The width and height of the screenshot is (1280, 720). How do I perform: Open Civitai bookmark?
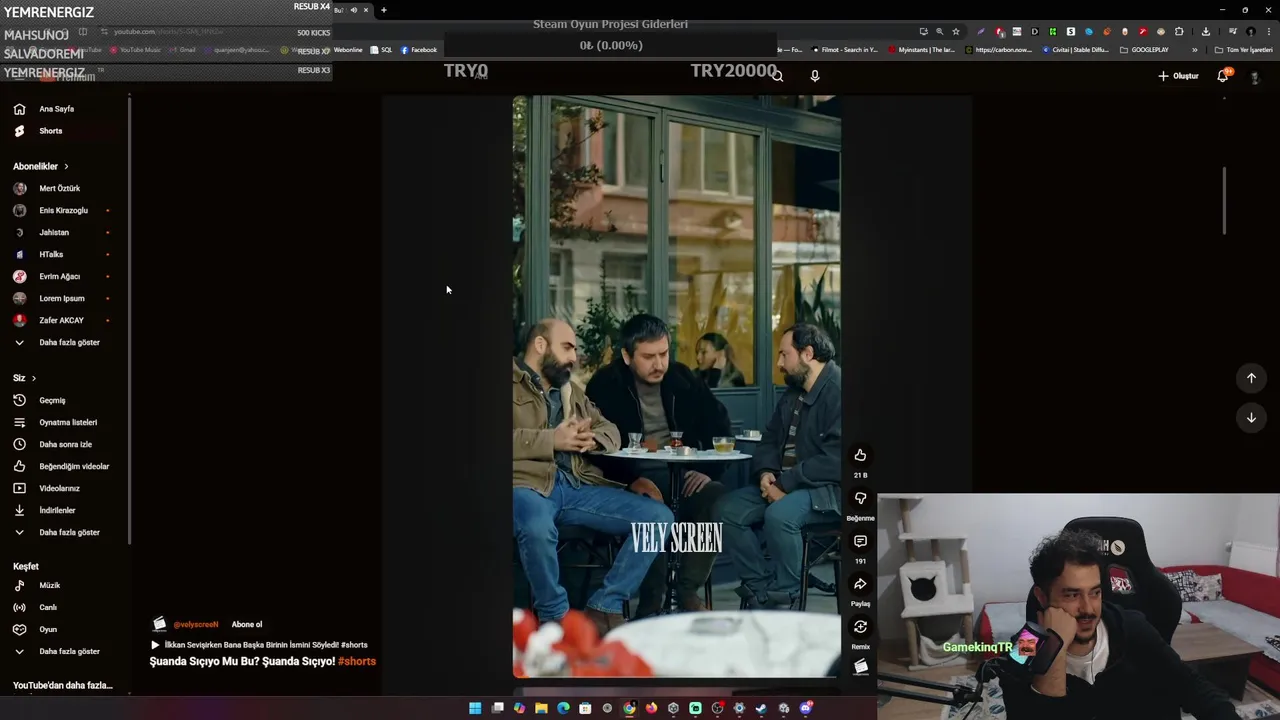[x=1076, y=50]
